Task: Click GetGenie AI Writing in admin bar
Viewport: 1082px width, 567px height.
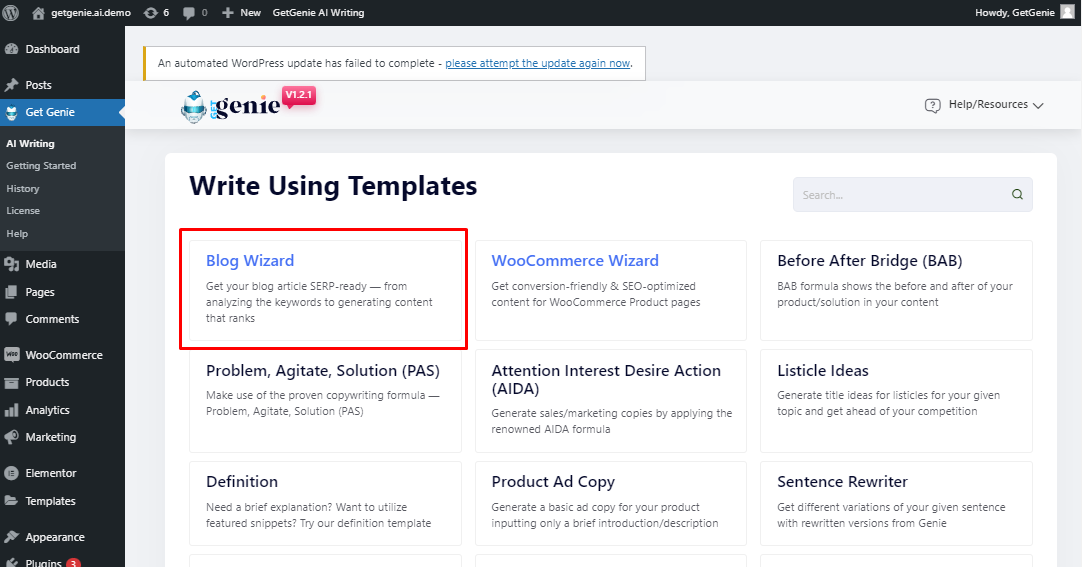Action: pos(318,12)
